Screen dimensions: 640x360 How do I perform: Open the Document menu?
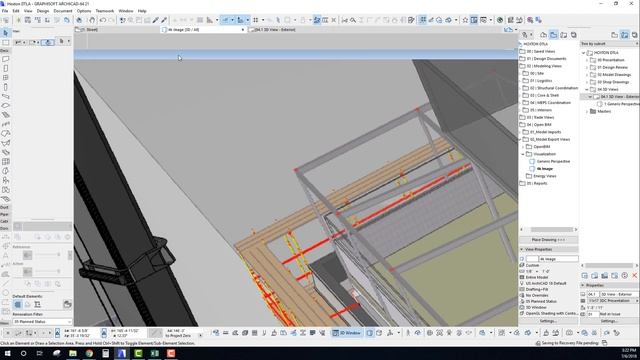click(63, 11)
